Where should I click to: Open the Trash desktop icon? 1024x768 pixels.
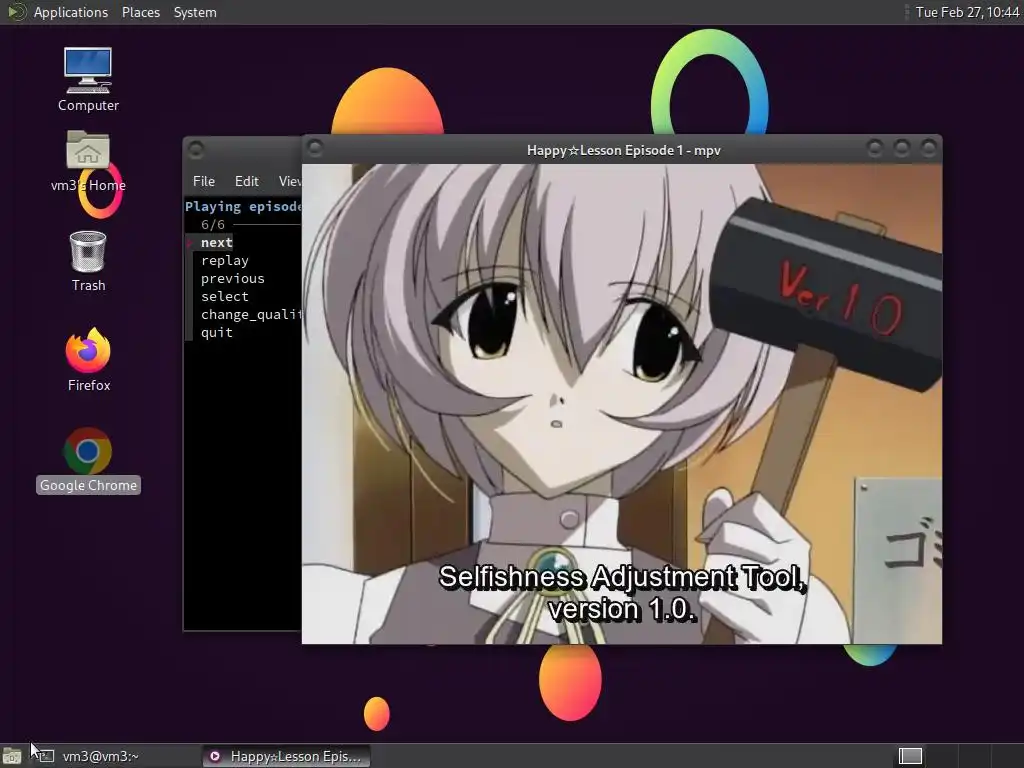tap(88, 261)
